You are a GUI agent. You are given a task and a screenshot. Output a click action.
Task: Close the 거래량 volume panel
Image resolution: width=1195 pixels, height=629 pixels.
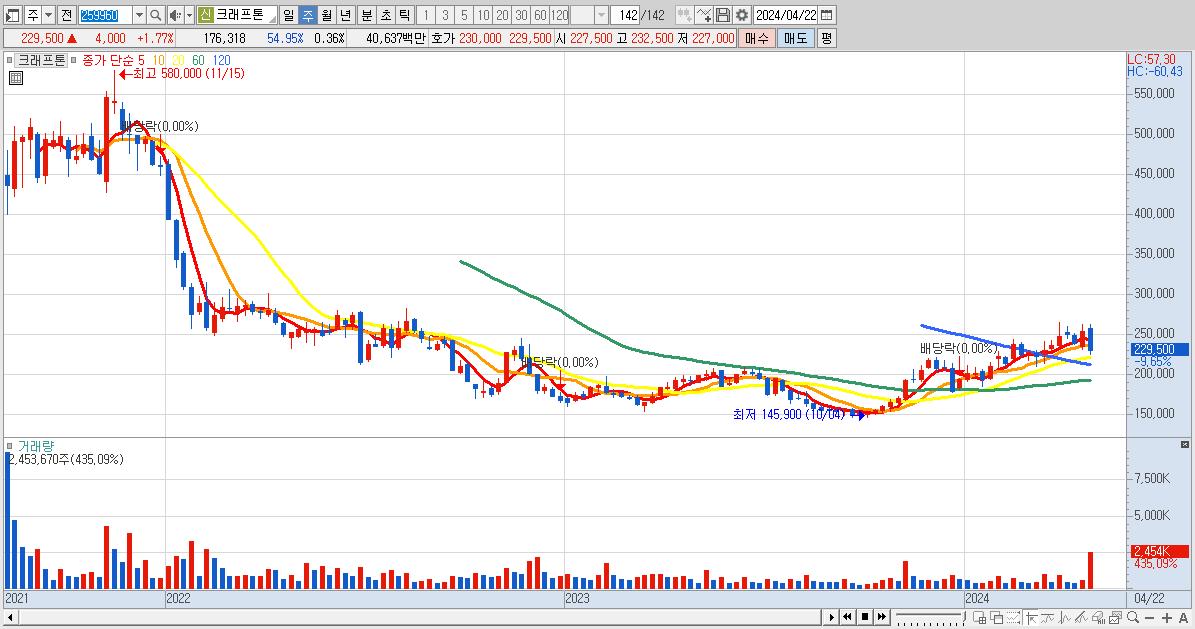tap(1184, 444)
